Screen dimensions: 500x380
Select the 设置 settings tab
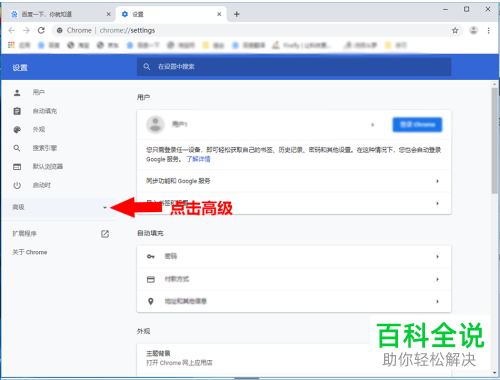(171, 14)
